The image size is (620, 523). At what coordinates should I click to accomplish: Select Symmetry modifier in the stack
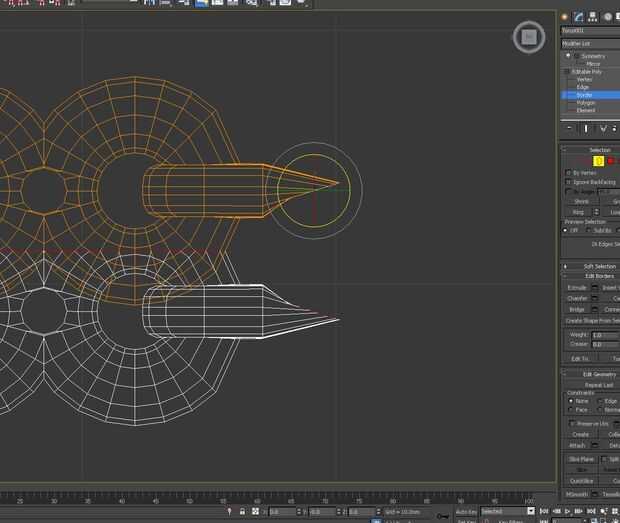(593, 56)
